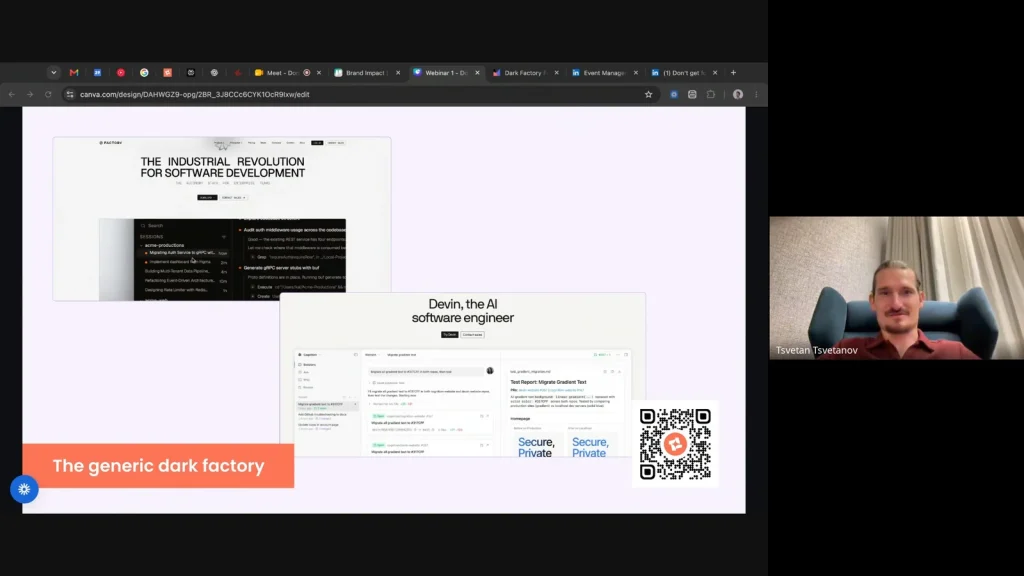This screenshot has width=1024, height=576.
Task: Close the Webinar 1 tab
Action: [477, 72]
